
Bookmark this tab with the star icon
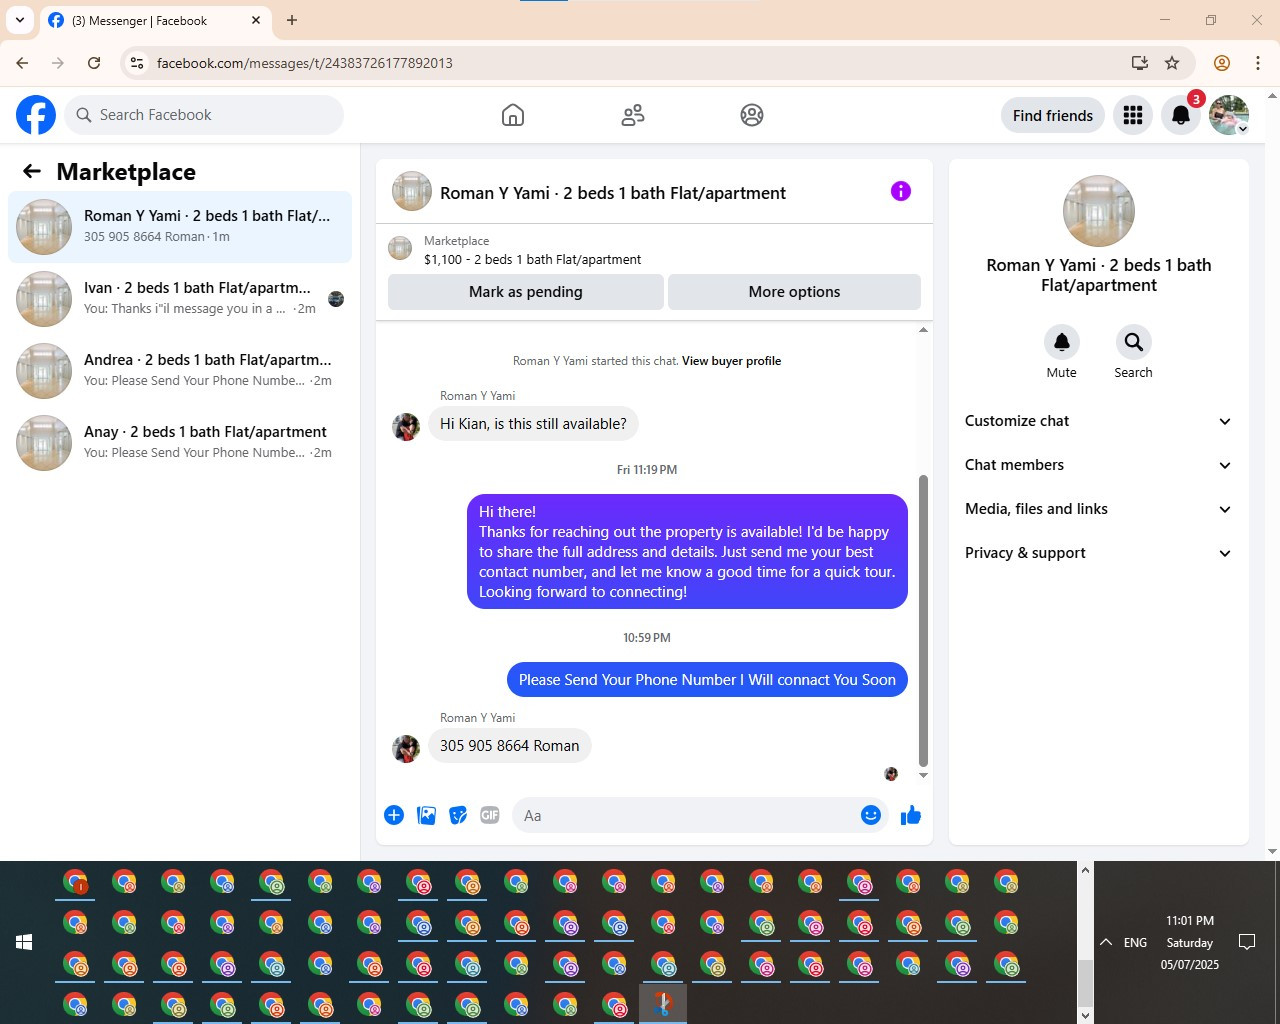click(x=1172, y=63)
